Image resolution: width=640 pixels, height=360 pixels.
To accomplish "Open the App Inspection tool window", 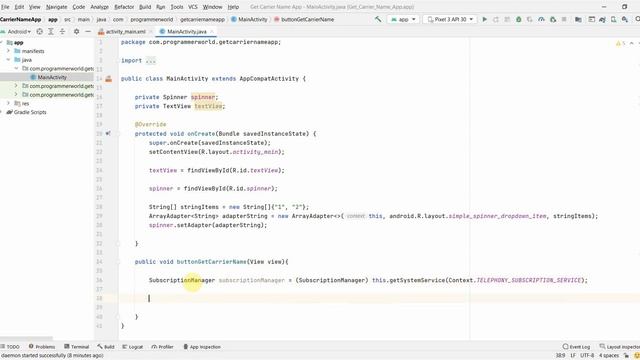I will (202, 347).
